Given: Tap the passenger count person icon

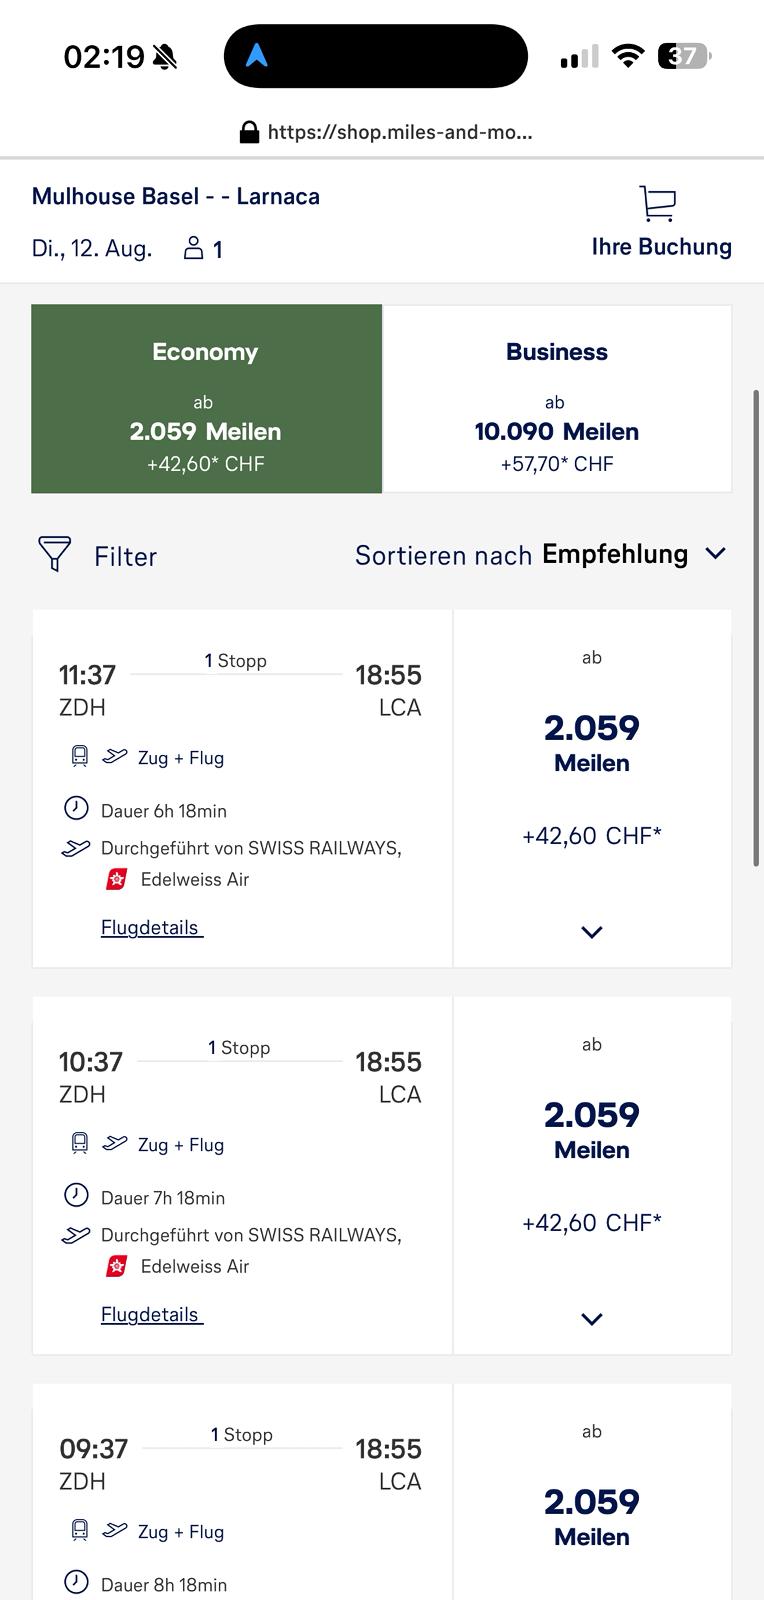Looking at the screenshot, I should tap(193, 248).
